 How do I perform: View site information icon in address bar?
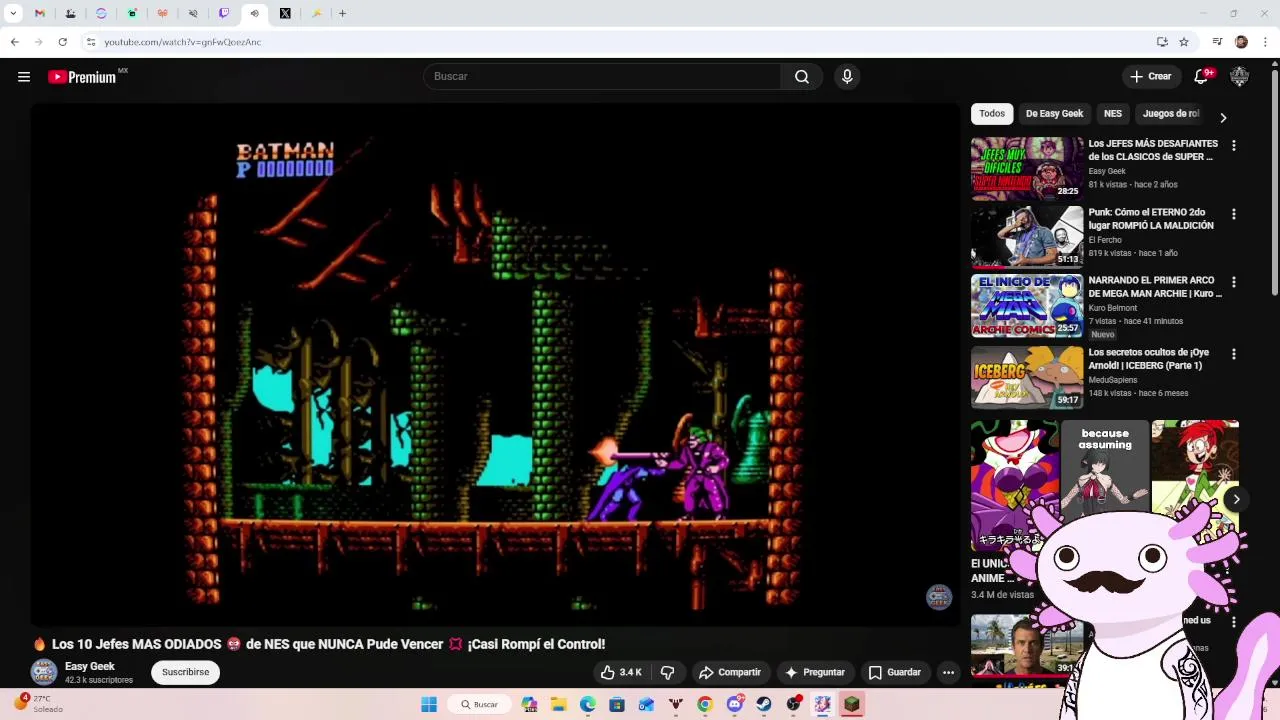[91, 42]
